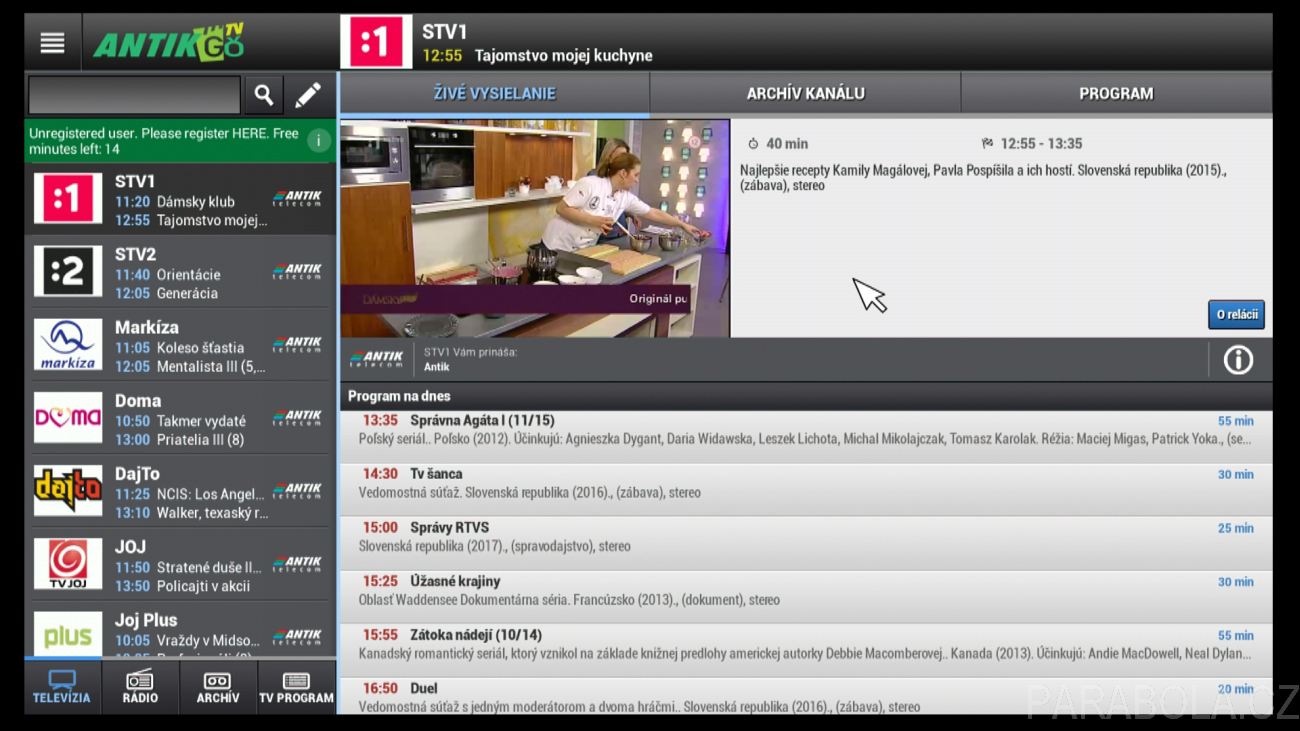Viewport: 1300px width, 731px height.
Task: Click Antik telecom logo in STV2 row
Action: (297, 271)
